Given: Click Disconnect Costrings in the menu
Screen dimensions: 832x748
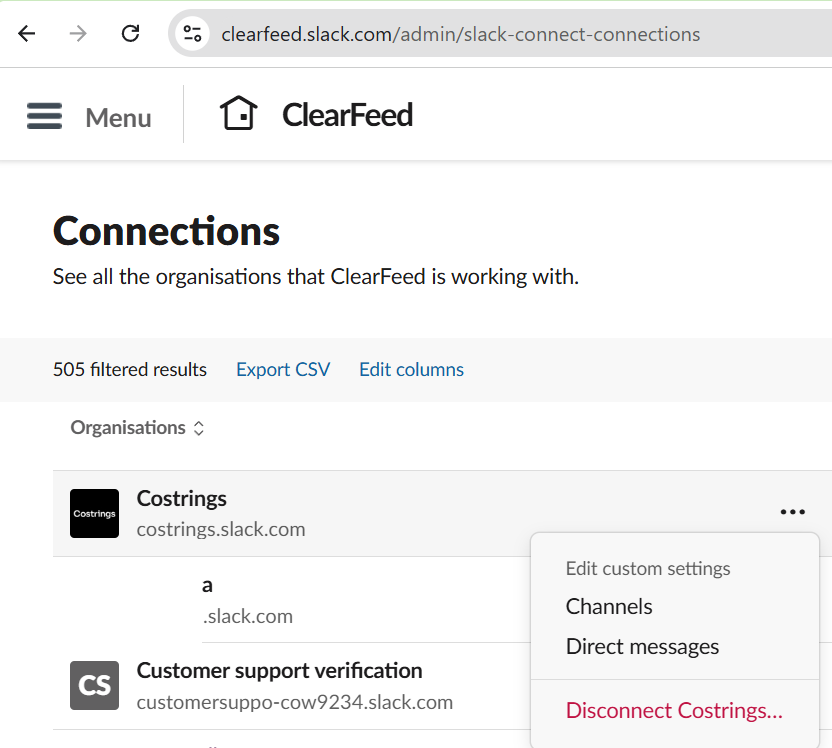Looking at the screenshot, I should pyautogui.click(x=673, y=710).
